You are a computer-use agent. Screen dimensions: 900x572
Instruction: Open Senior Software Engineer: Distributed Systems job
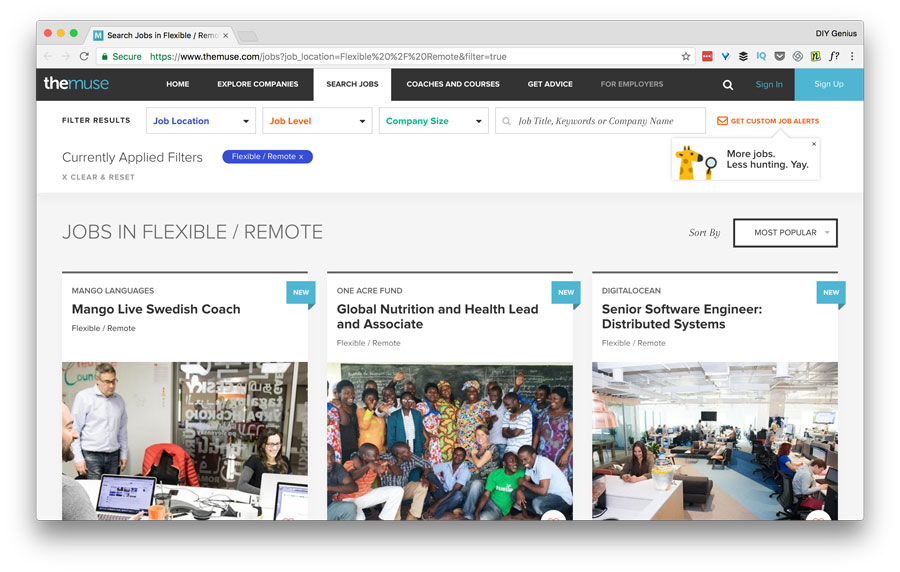[682, 317]
